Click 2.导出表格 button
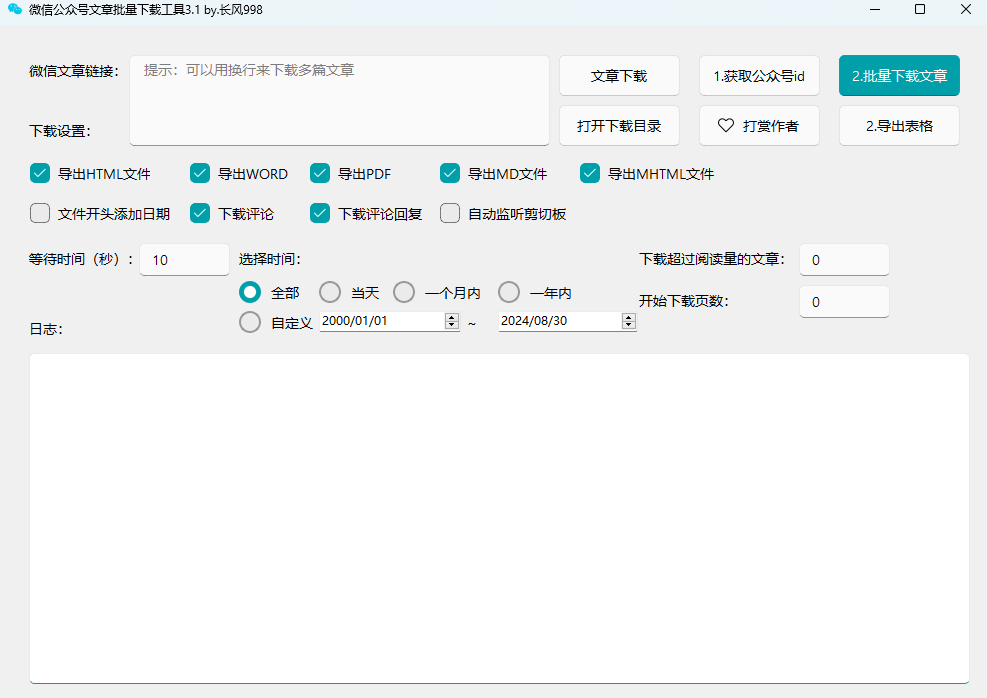987x698 pixels. pos(899,126)
